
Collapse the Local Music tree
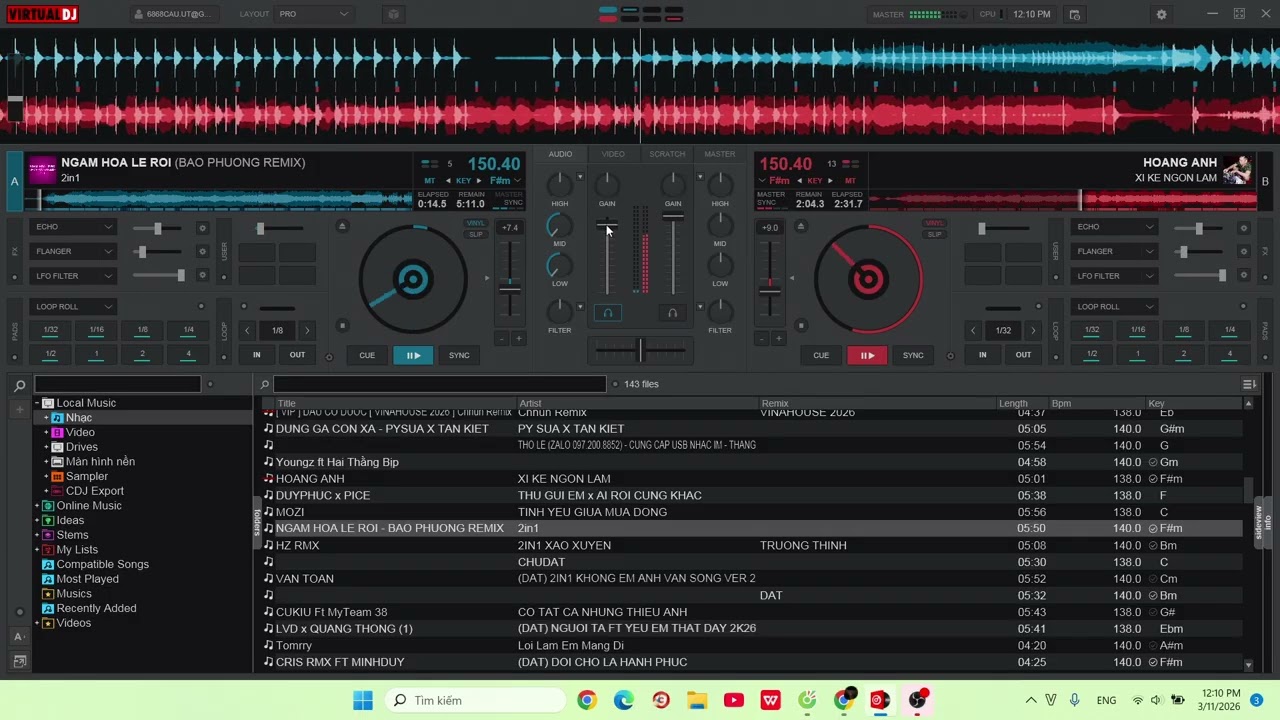pyautogui.click(x=37, y=403)
